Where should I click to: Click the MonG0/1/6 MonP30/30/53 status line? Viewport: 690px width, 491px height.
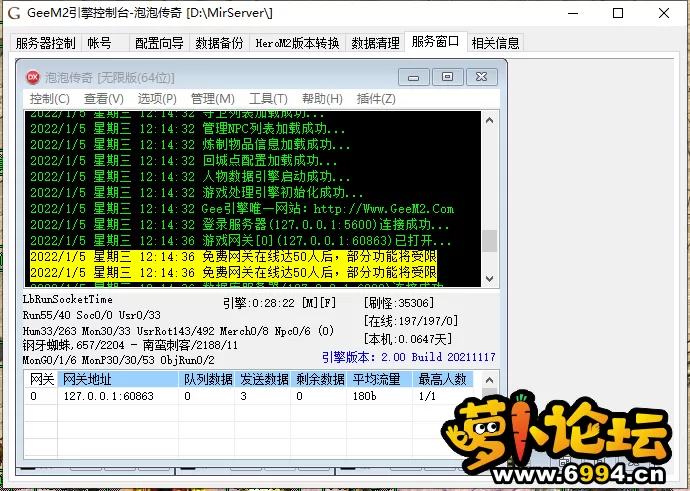pyautogui.click(x=118, y=360)
